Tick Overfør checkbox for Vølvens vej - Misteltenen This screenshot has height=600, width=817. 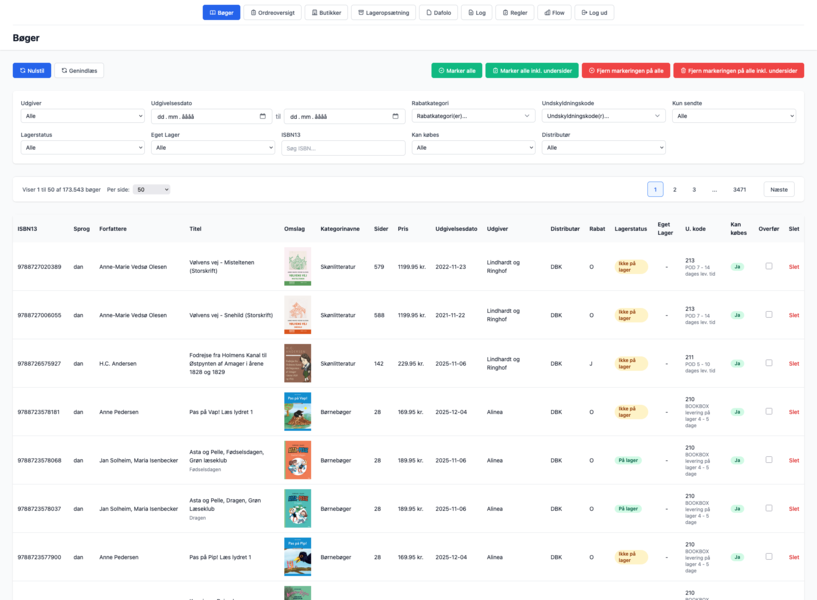pyautogui.click(x=769, y=266)
